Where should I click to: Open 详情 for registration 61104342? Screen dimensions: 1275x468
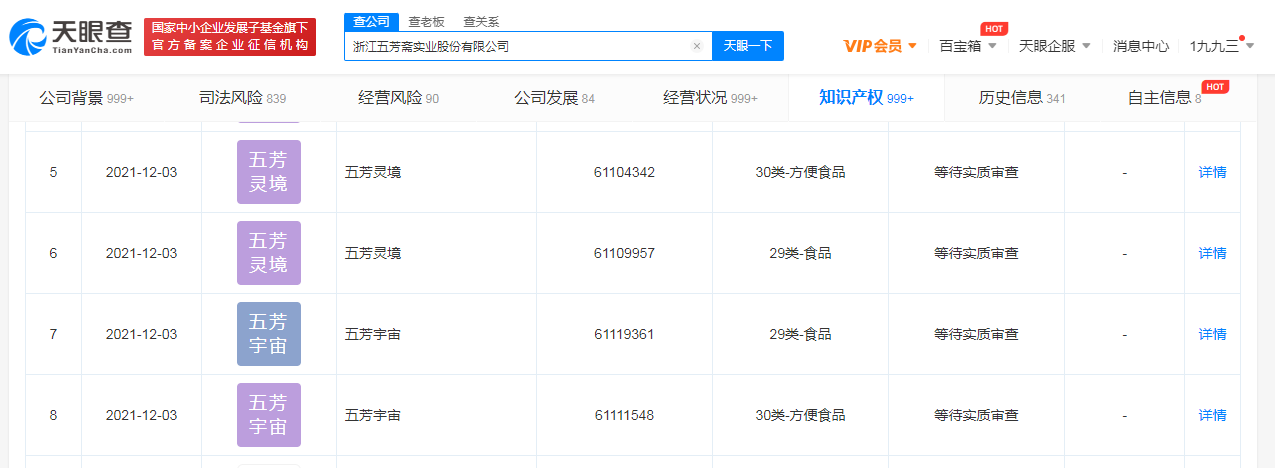(1212, 172)
